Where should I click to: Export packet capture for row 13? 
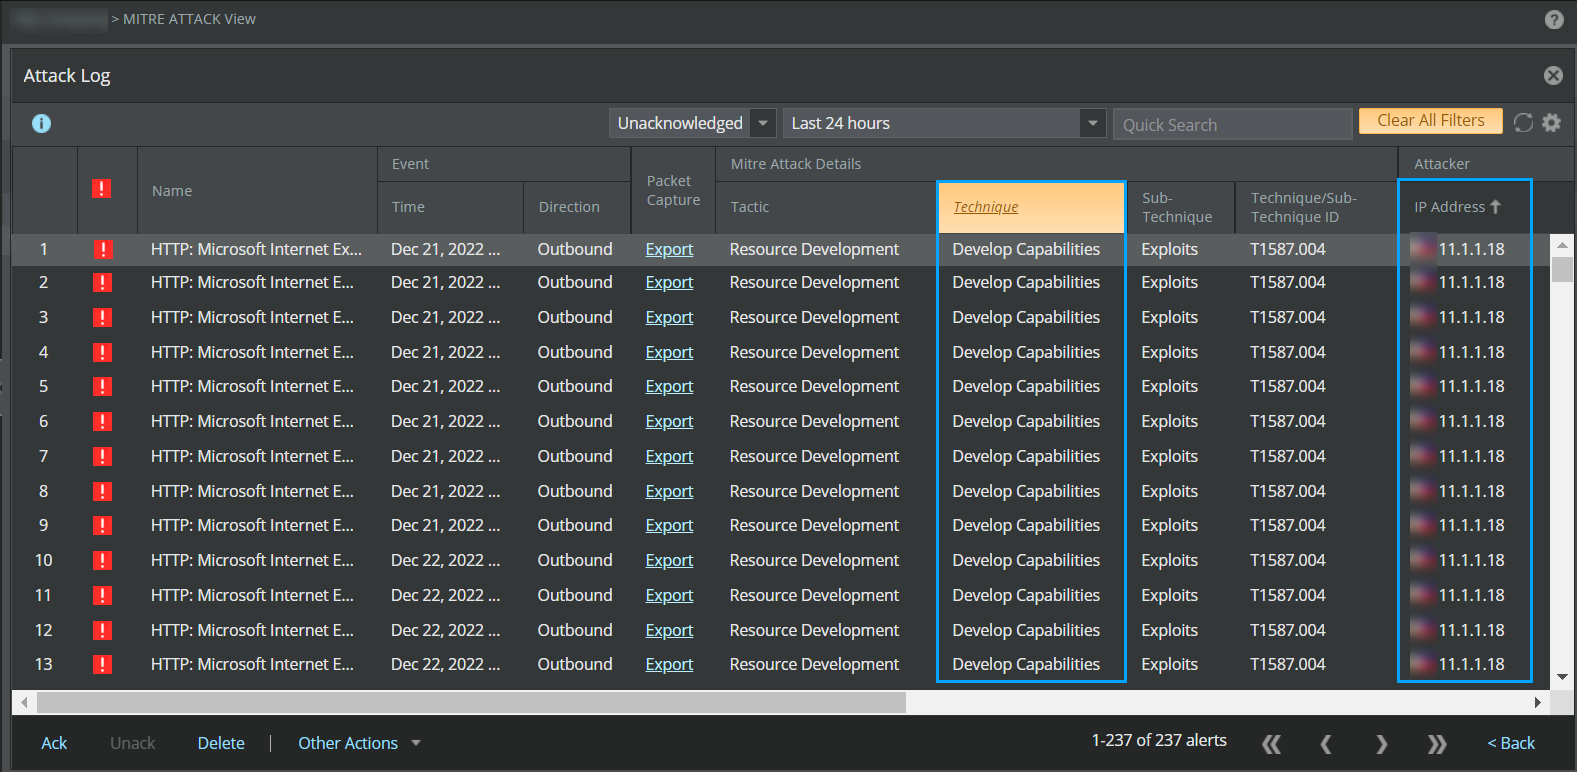[669, 664]
